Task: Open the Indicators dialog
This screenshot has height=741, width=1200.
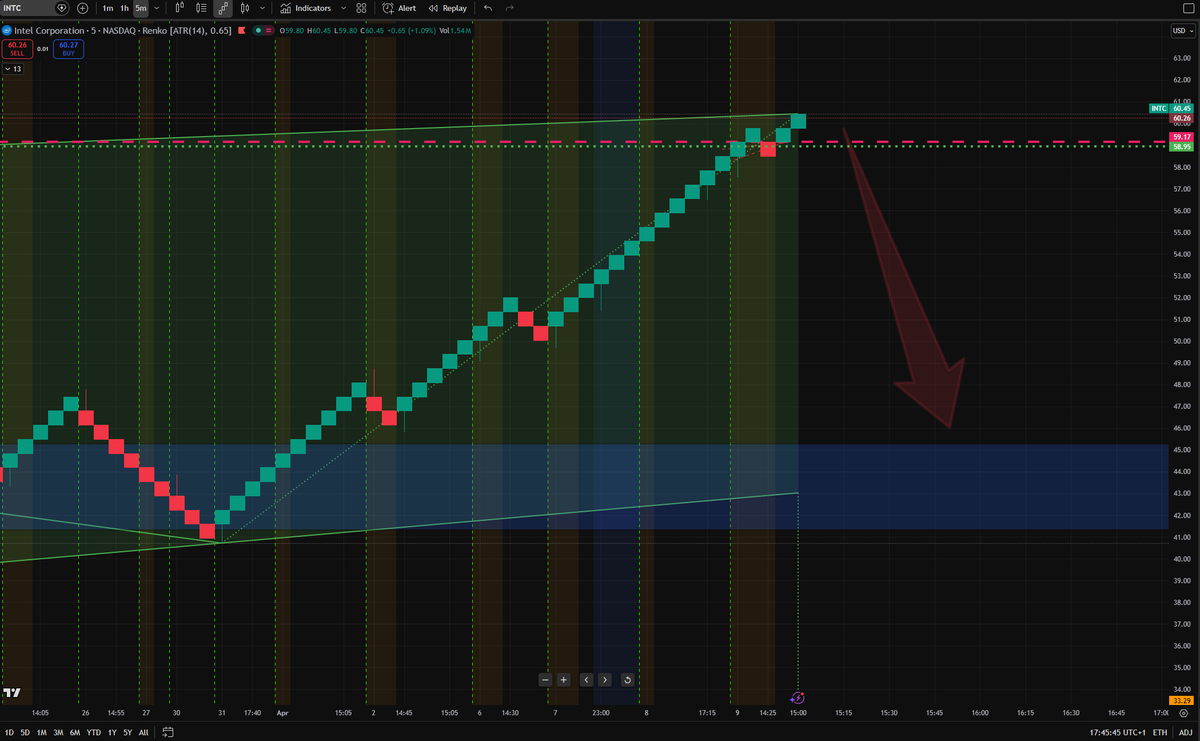Action: [306, 8]
